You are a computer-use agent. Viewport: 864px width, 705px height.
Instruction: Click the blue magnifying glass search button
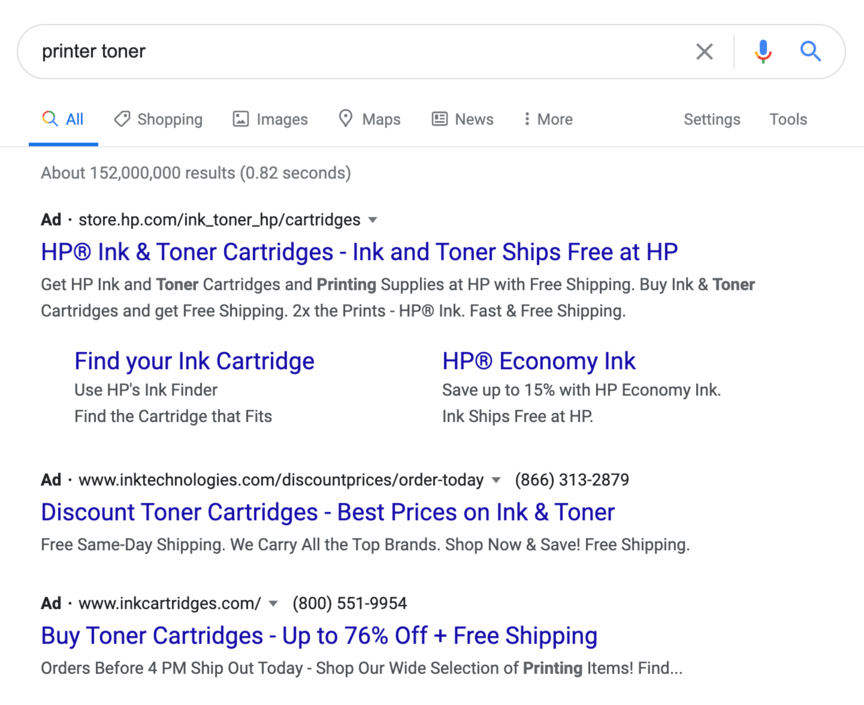pos(811,51)
